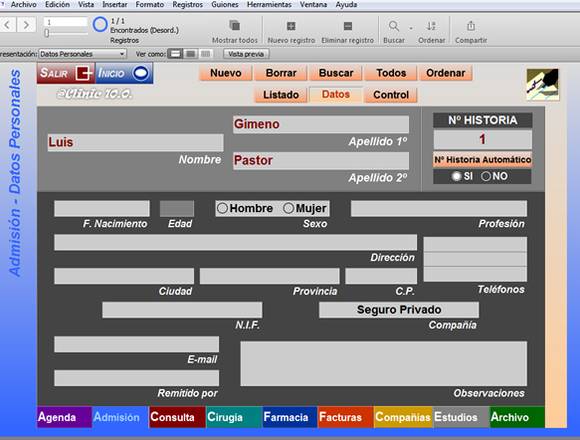Image resolution: width=580 pixels, height=440 pixels.
Task: Click the Observaciones text area
Action: [384, 364]
